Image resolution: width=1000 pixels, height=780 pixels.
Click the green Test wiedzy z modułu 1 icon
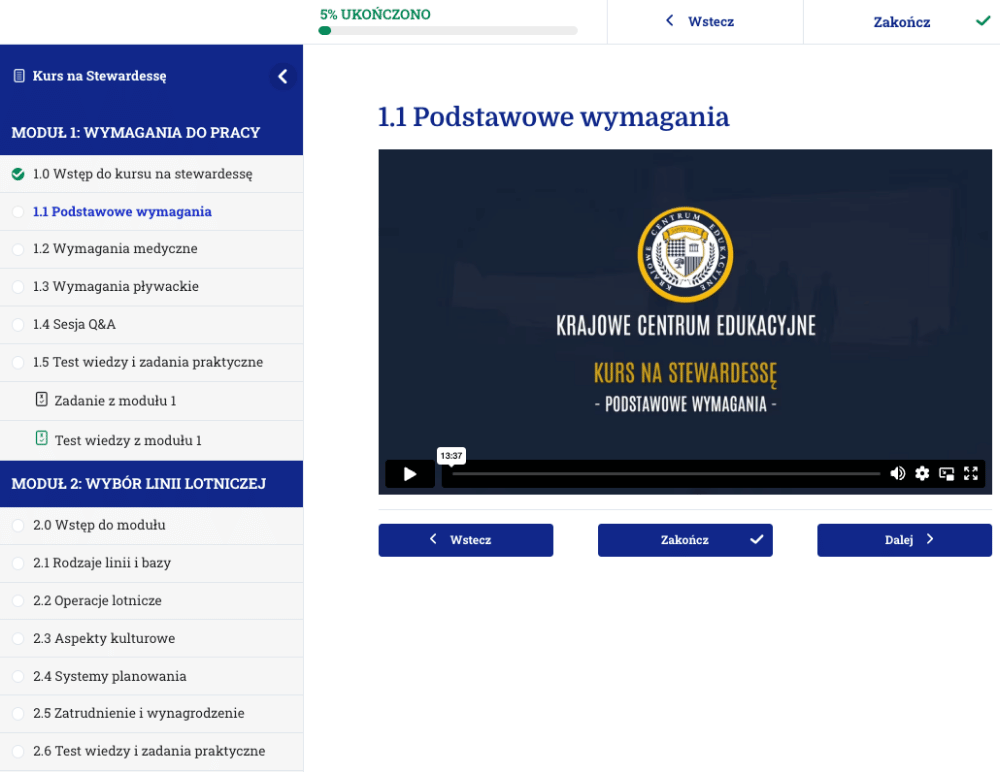click(x=41, y=438)
